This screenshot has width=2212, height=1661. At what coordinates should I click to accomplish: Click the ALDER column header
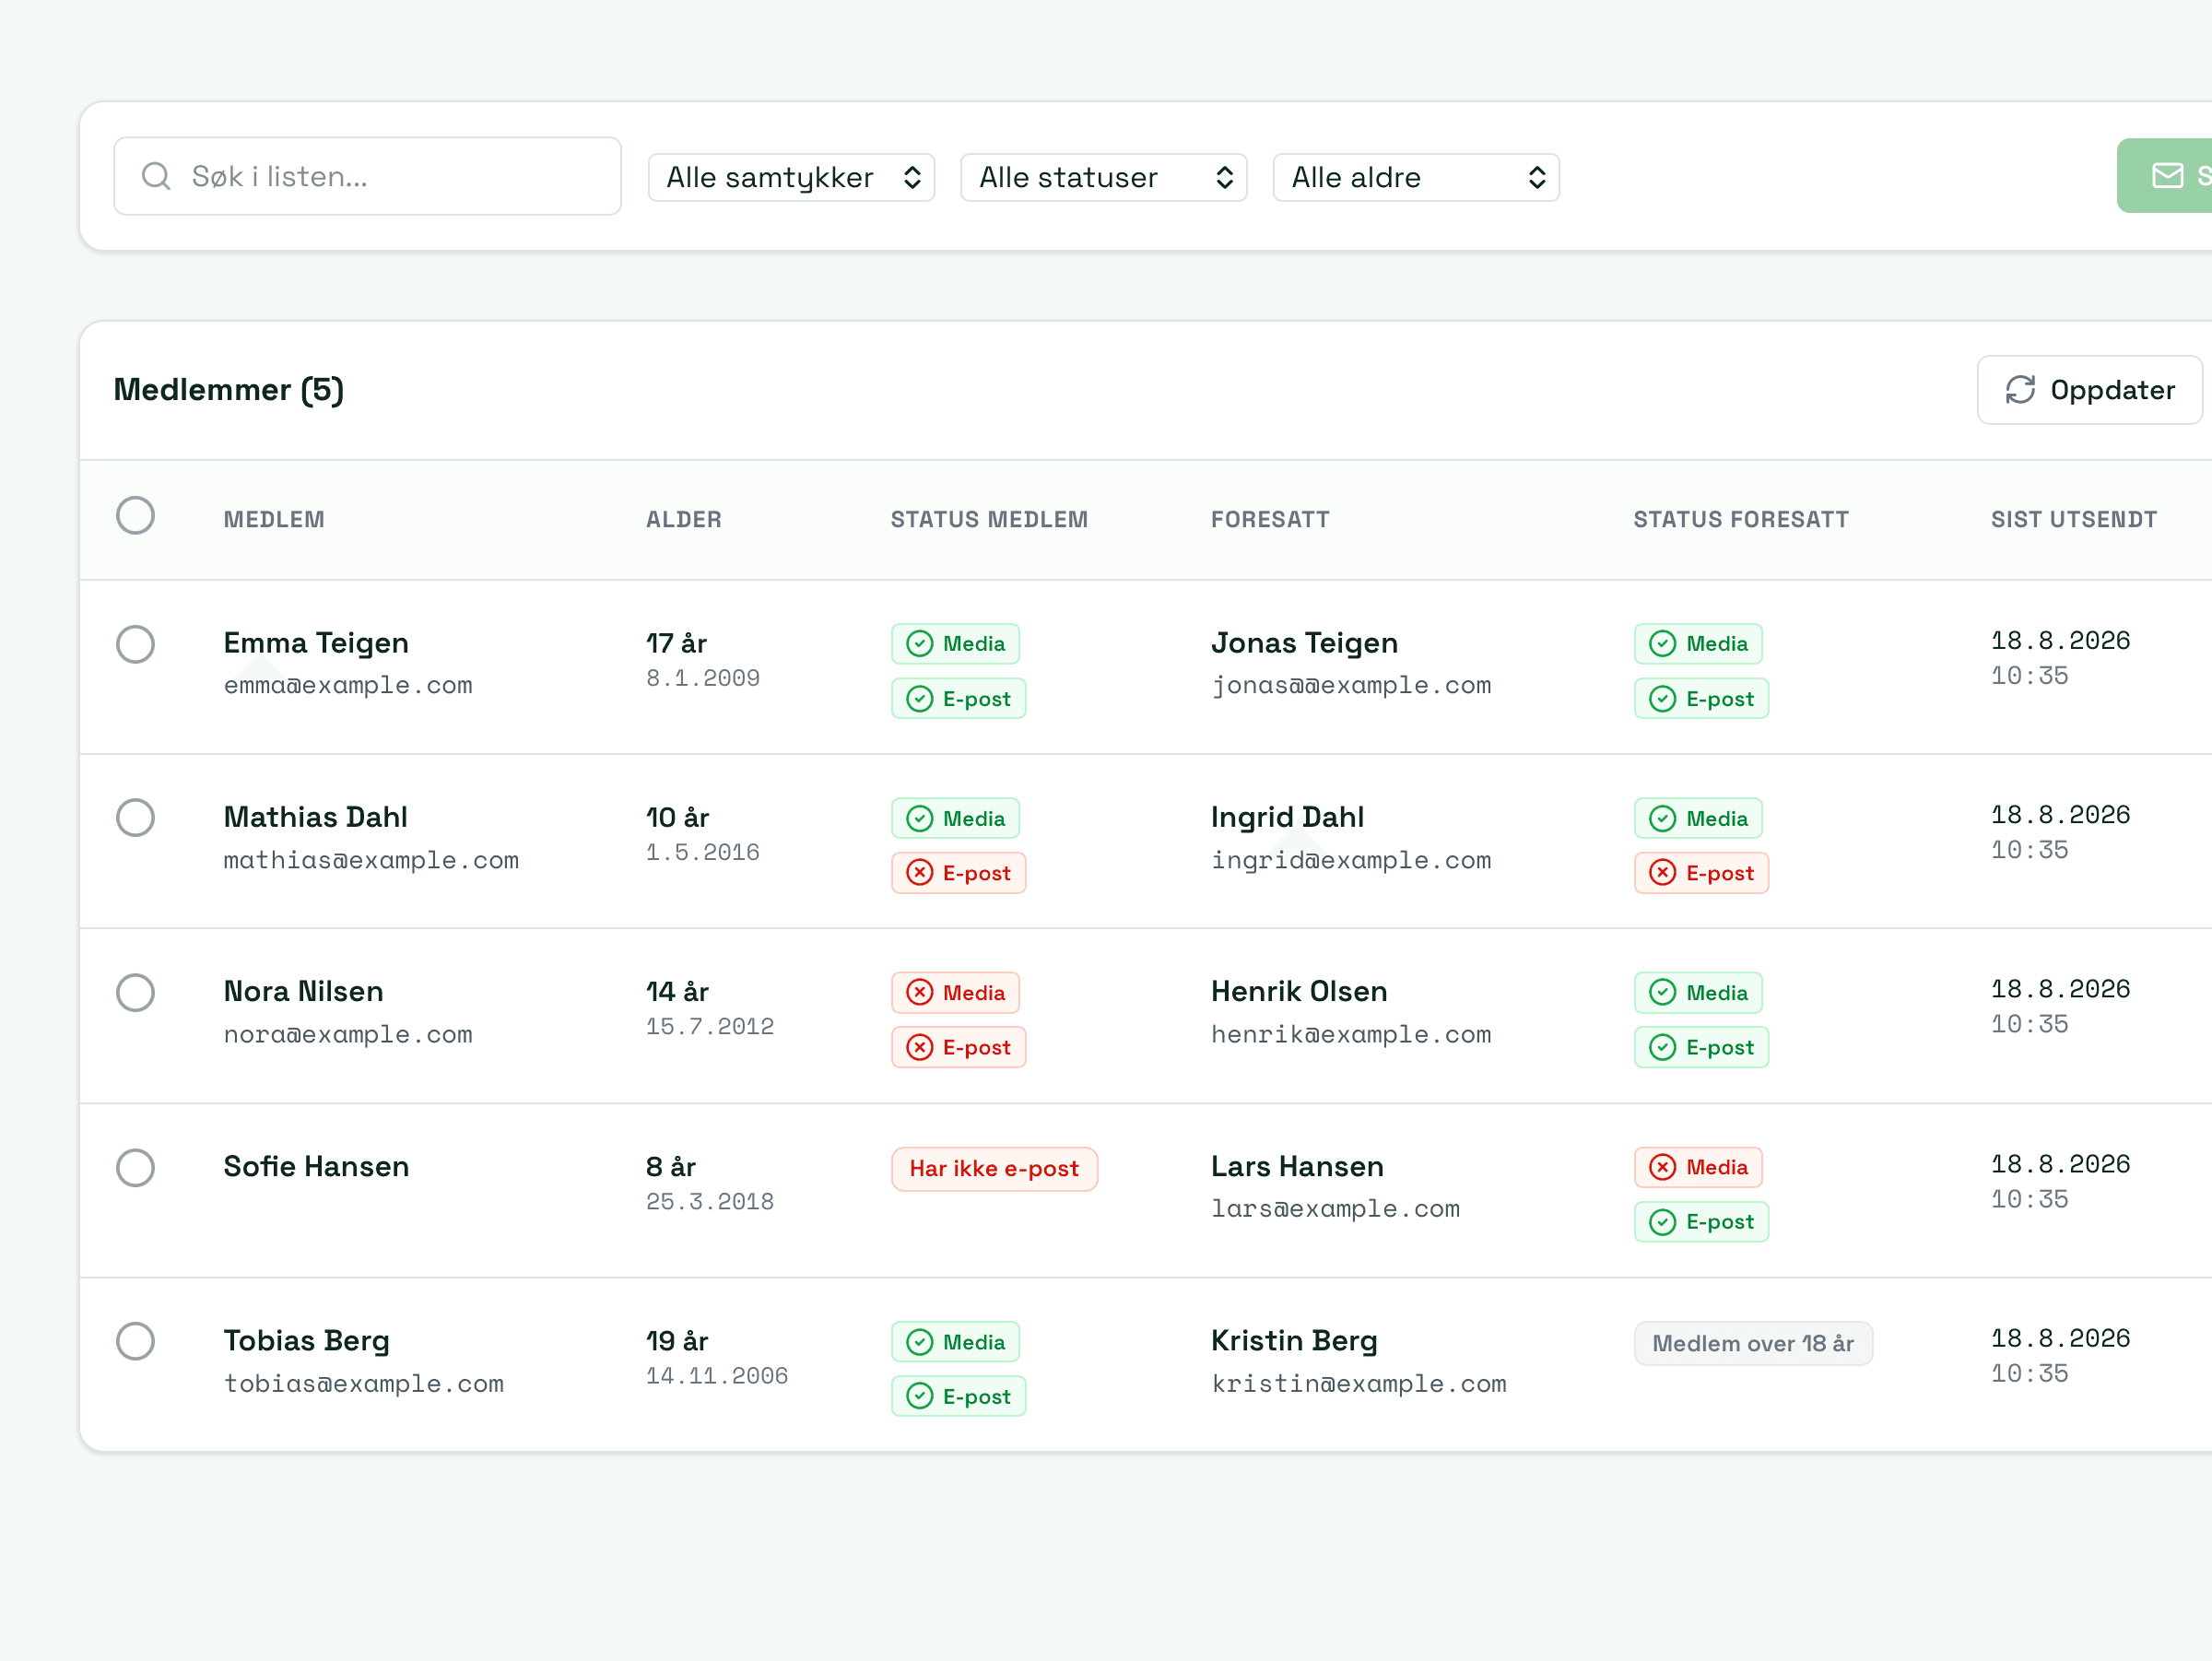(684, 520)
